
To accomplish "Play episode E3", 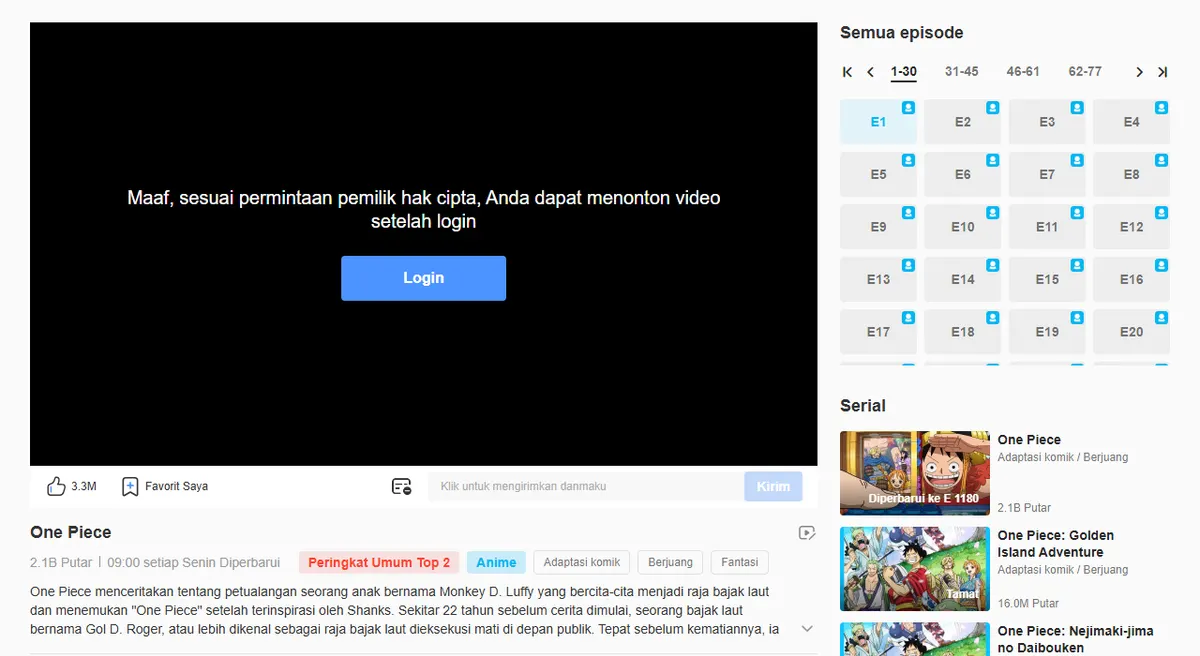I will click(x=1047, y=122).
